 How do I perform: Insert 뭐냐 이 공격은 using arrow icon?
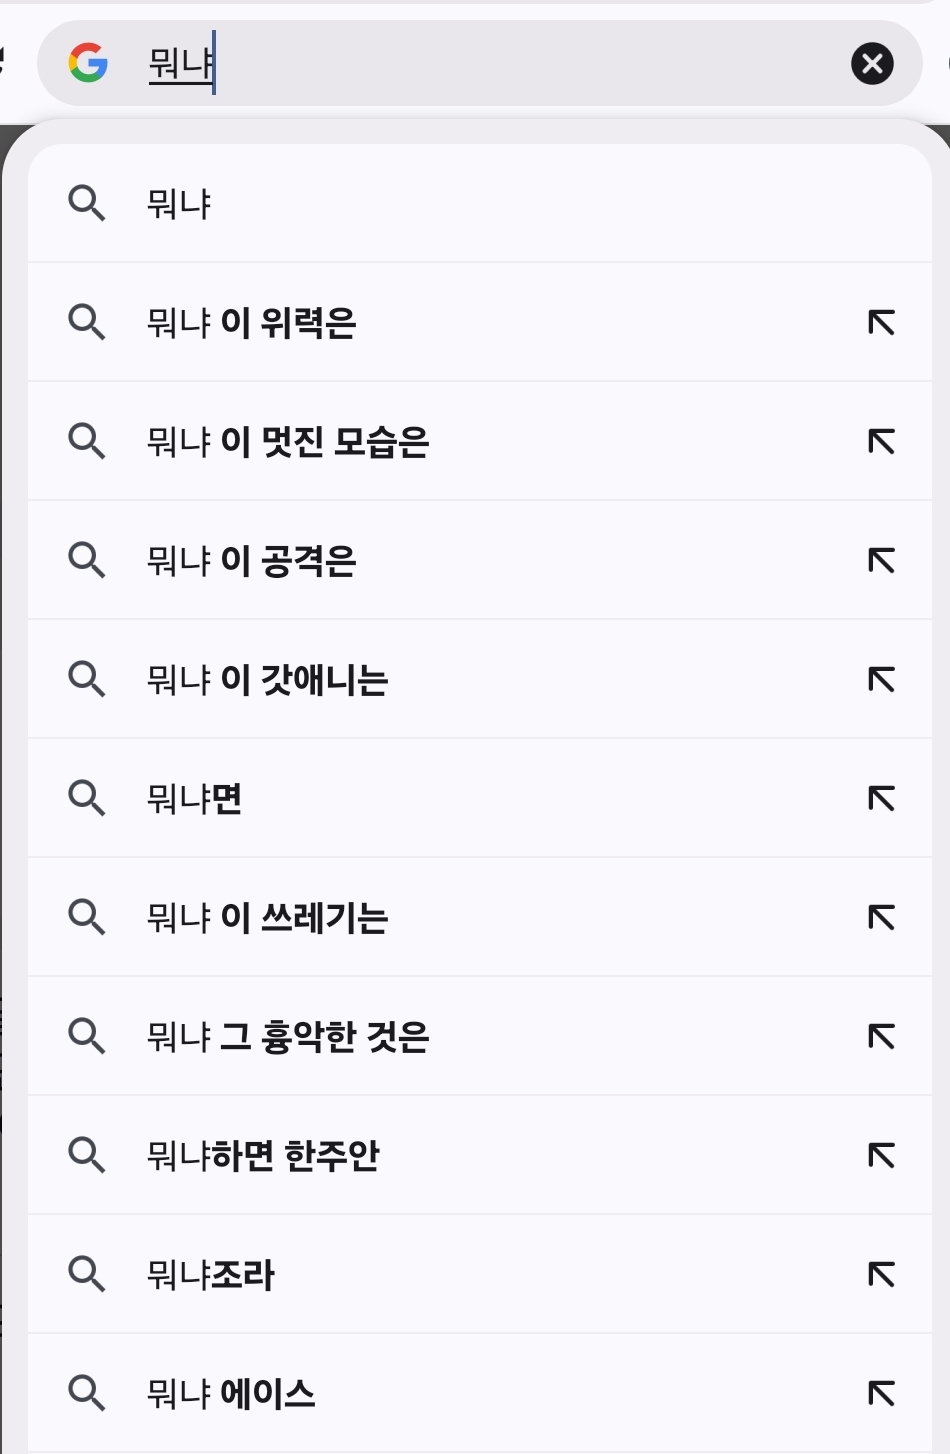(x=881, y=561)
